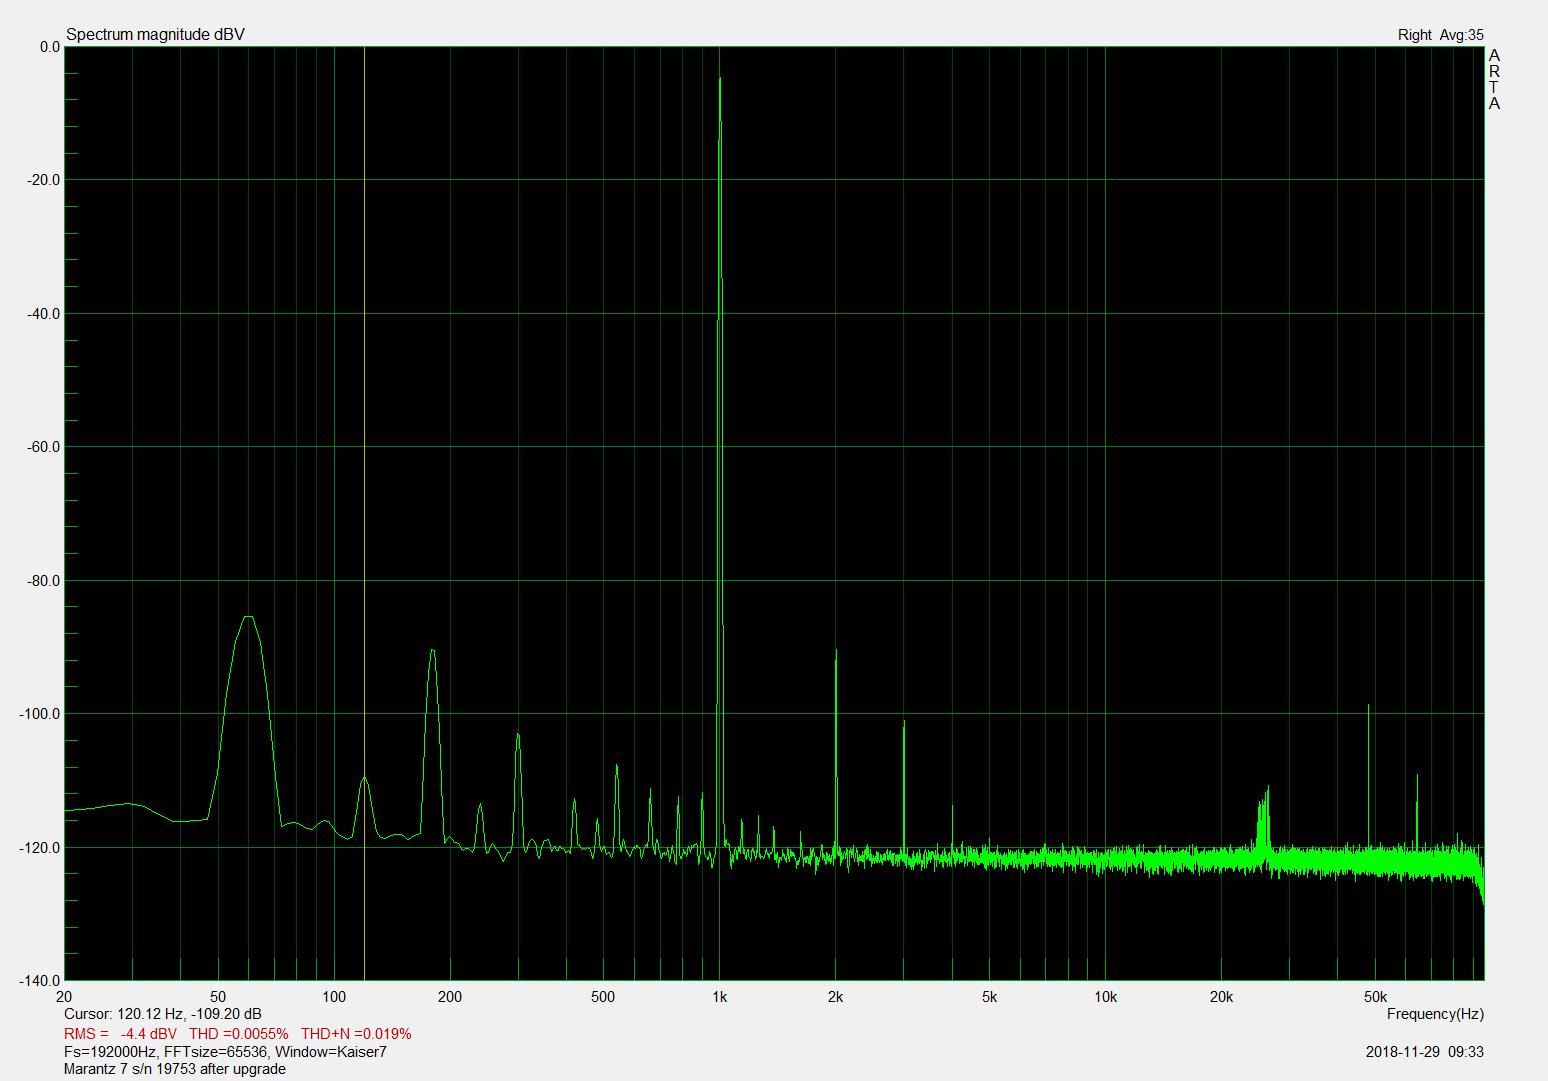1548x1081 pixels.
Task: Click the top of the 180 Hz harmonic peak
Action: click(x=432, y=650)
